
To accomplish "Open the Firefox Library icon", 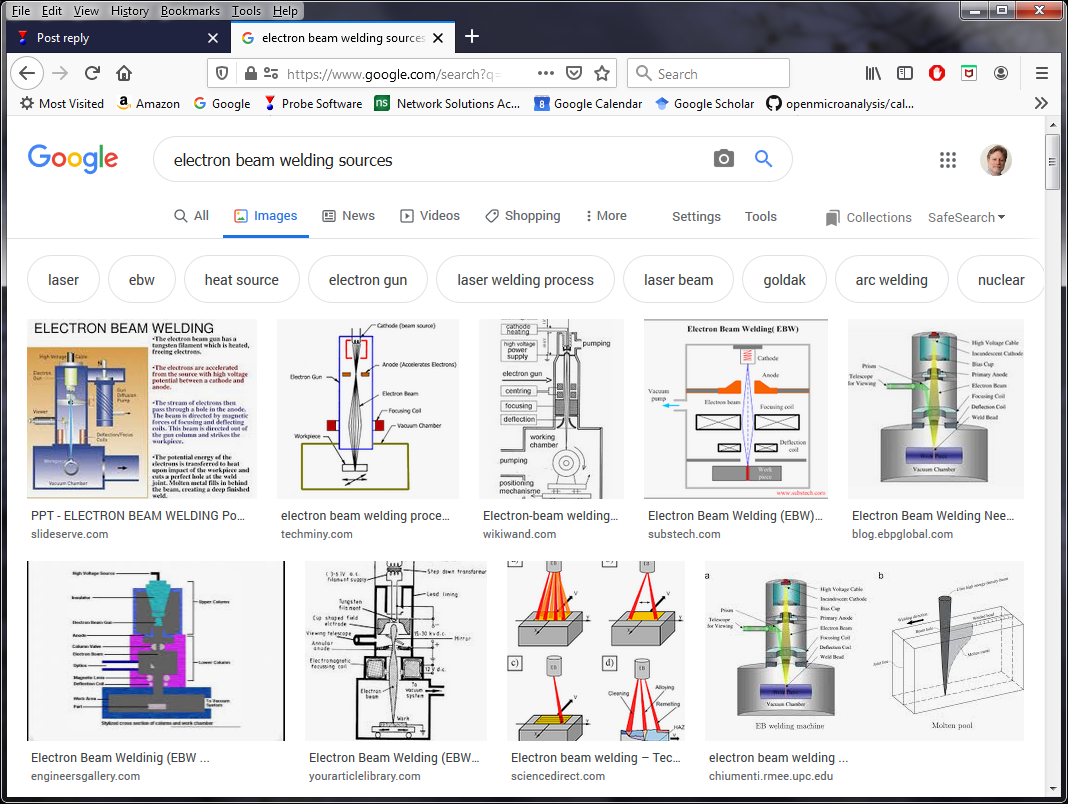I will coord(873,73).
